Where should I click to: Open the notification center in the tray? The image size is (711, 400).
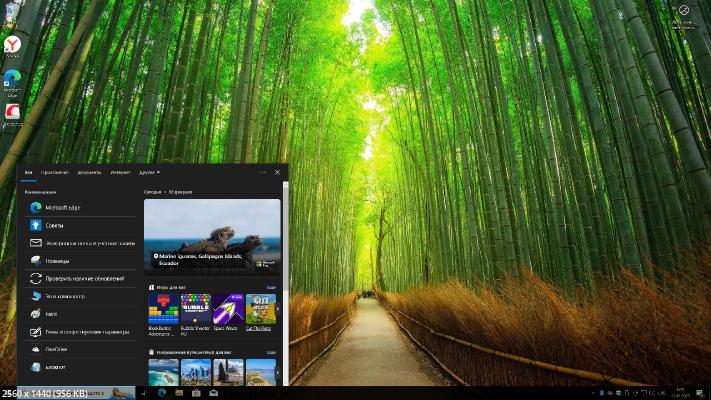click(700, 393)
